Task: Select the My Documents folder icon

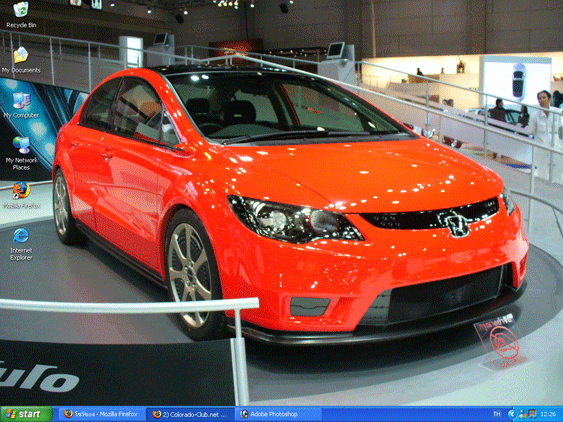Action: tap(21, 55)
